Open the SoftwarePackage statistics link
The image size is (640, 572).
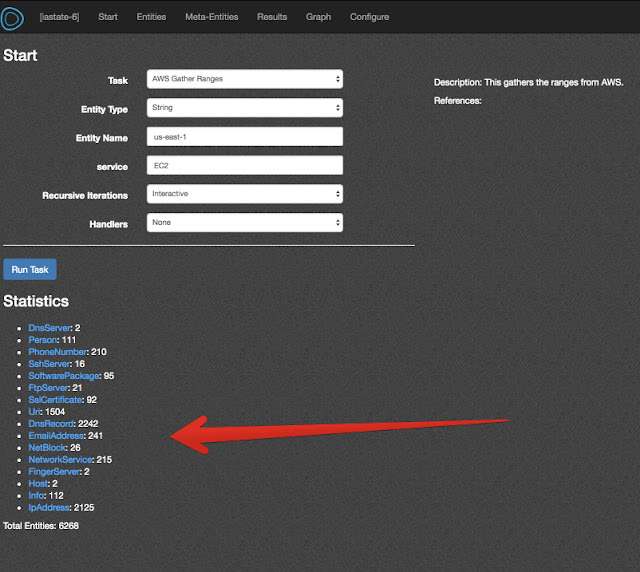pyautogui.click(x=64, y=376)
